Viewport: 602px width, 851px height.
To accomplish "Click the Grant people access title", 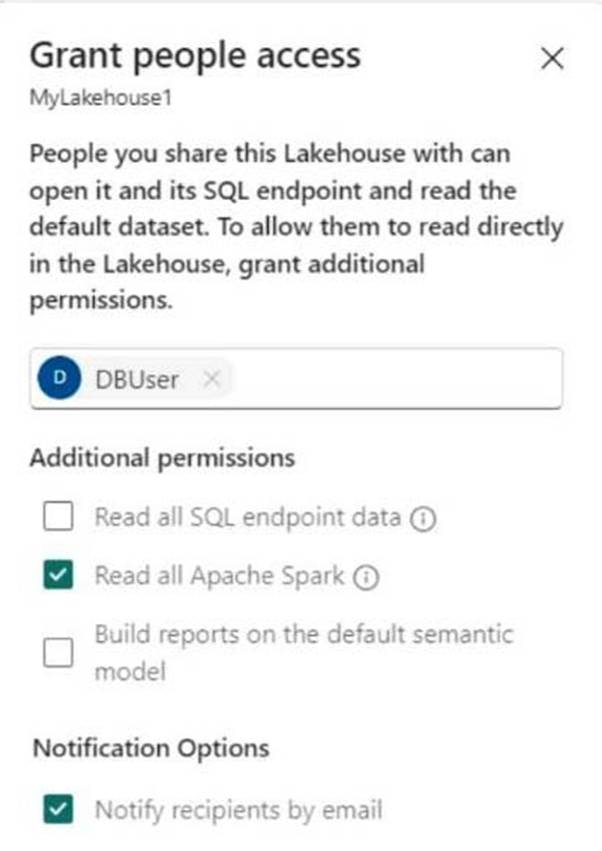I will (x=195, y=56).
